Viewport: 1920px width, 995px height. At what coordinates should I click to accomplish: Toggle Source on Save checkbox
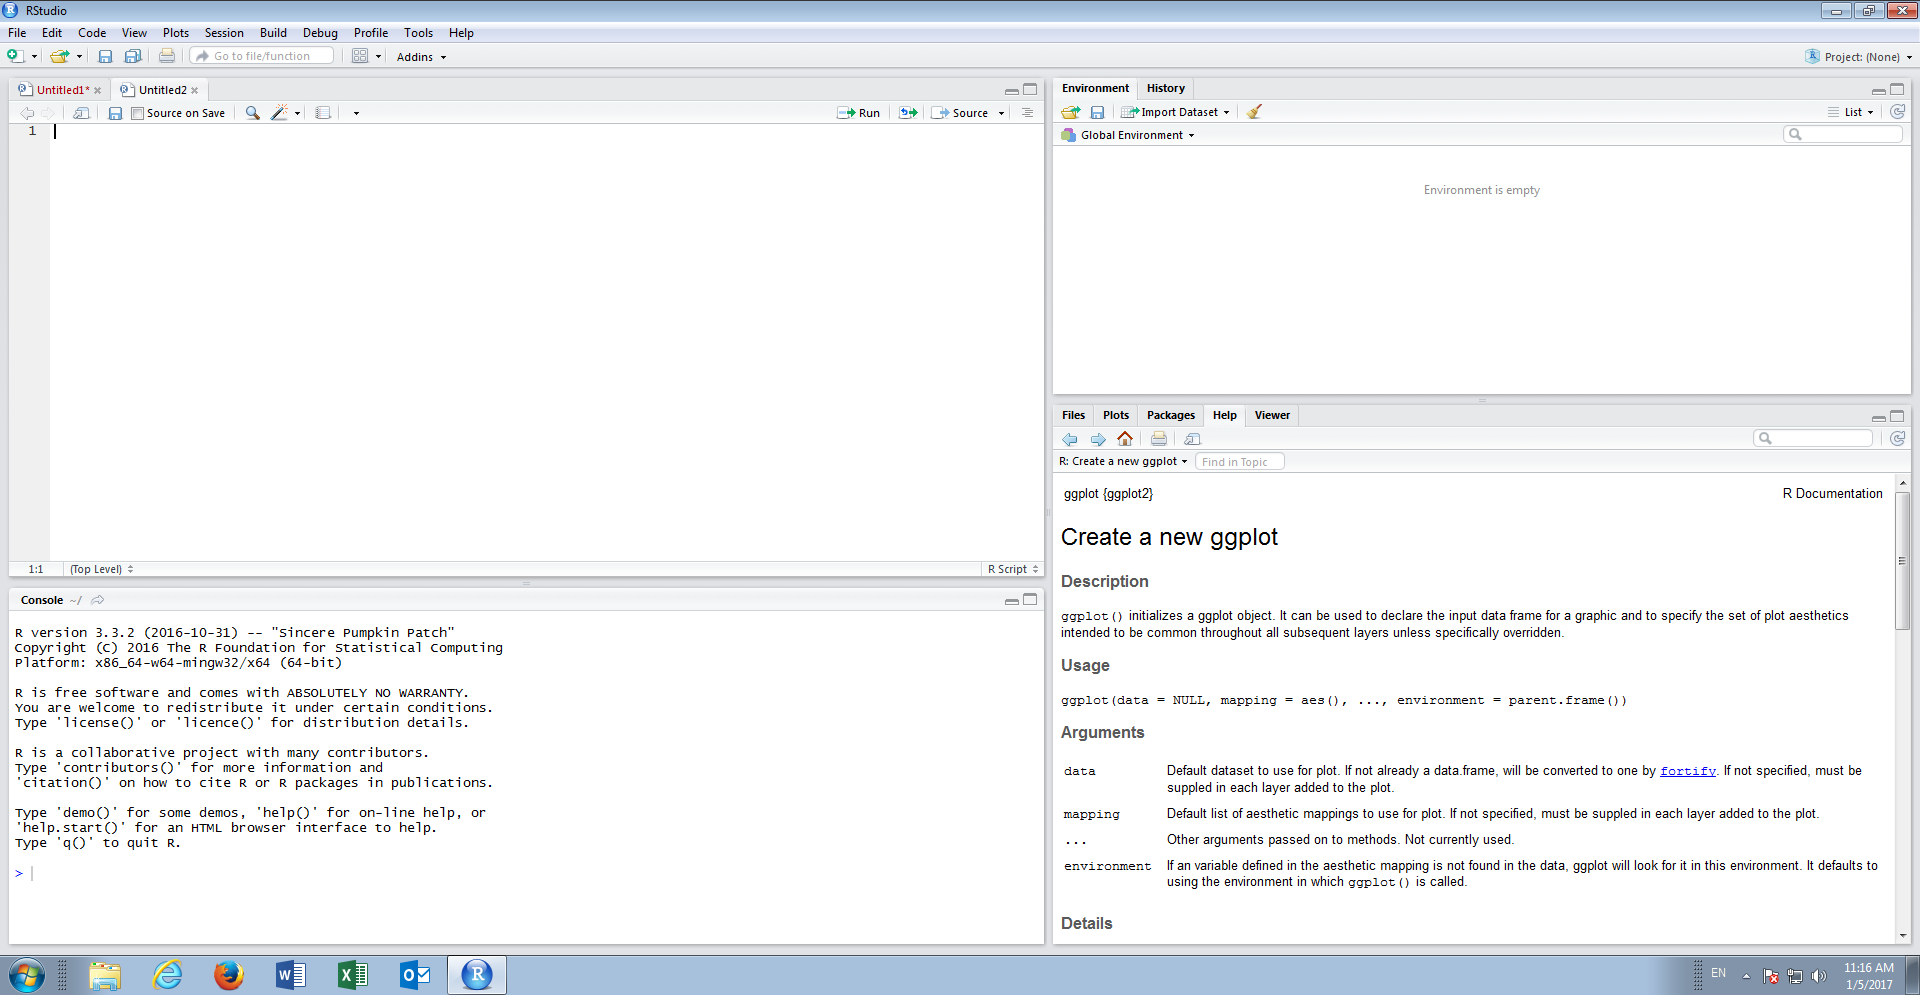click(138, 113)
